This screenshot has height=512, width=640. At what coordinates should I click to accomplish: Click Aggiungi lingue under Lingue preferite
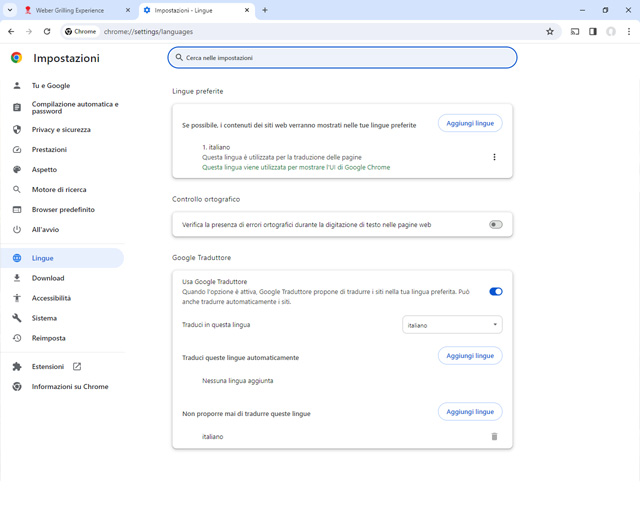coord(470,123)
